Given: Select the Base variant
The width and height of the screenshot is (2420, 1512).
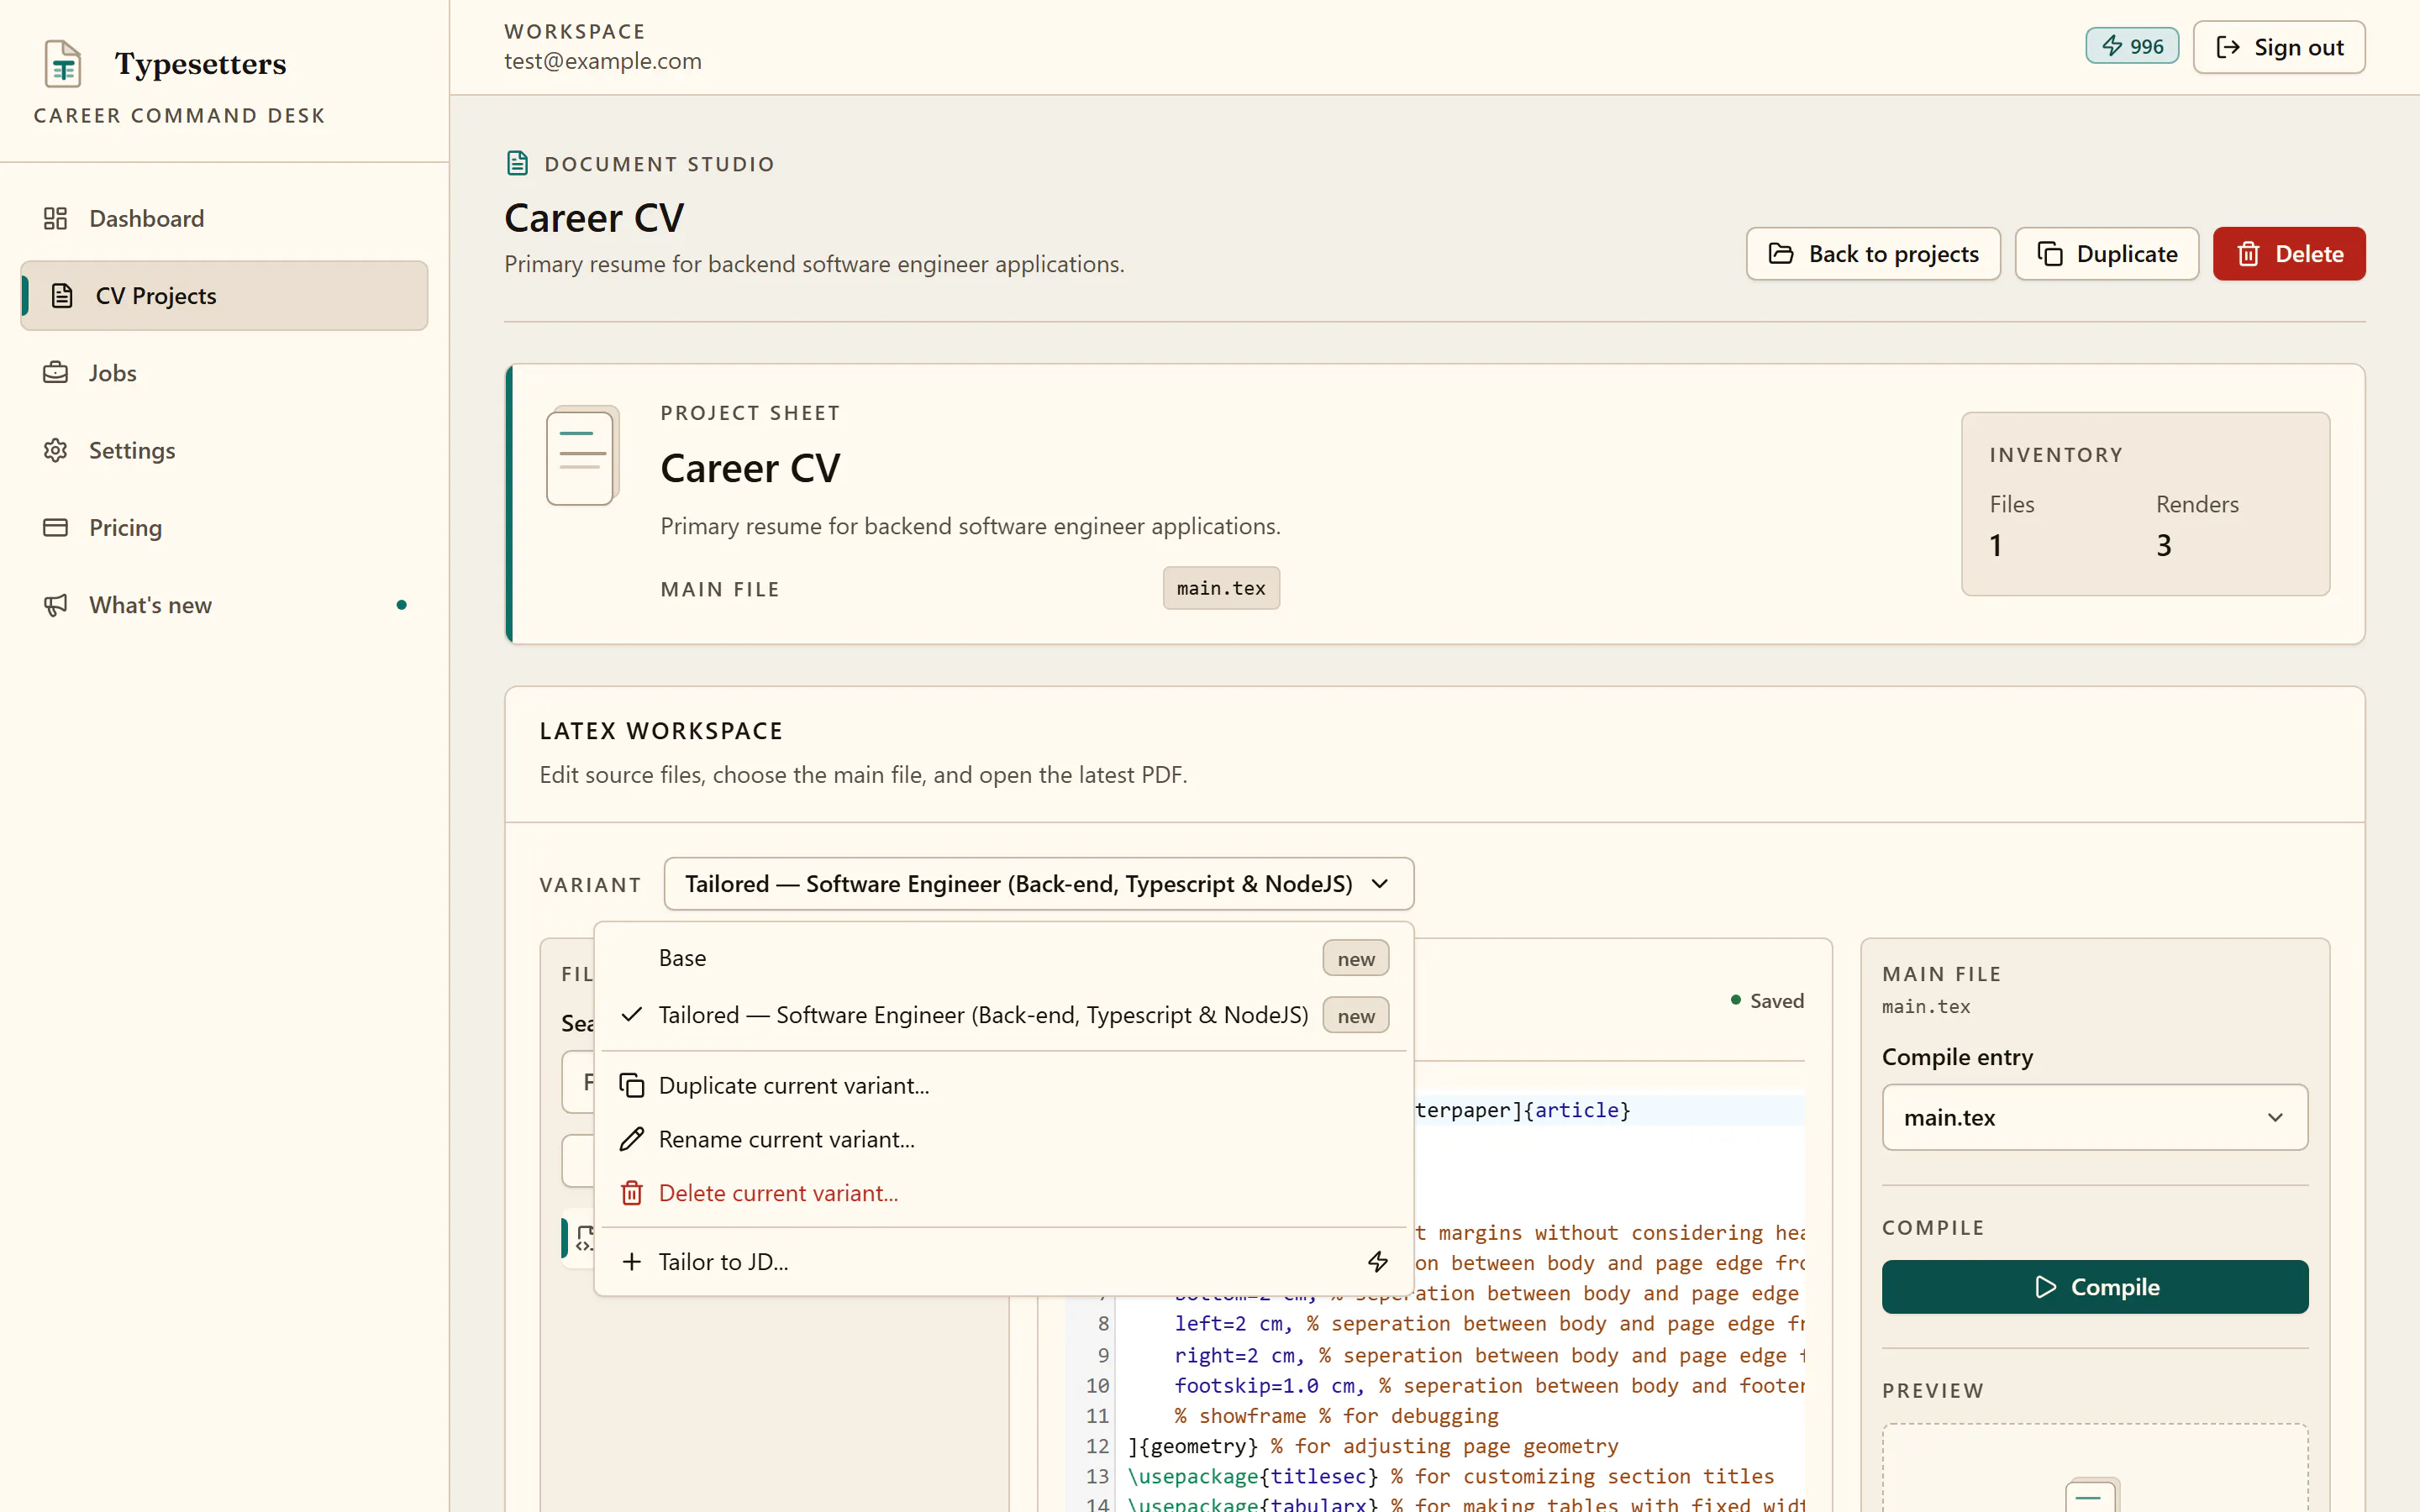Looking at the screenshot, I should (x=1004, y=958).
